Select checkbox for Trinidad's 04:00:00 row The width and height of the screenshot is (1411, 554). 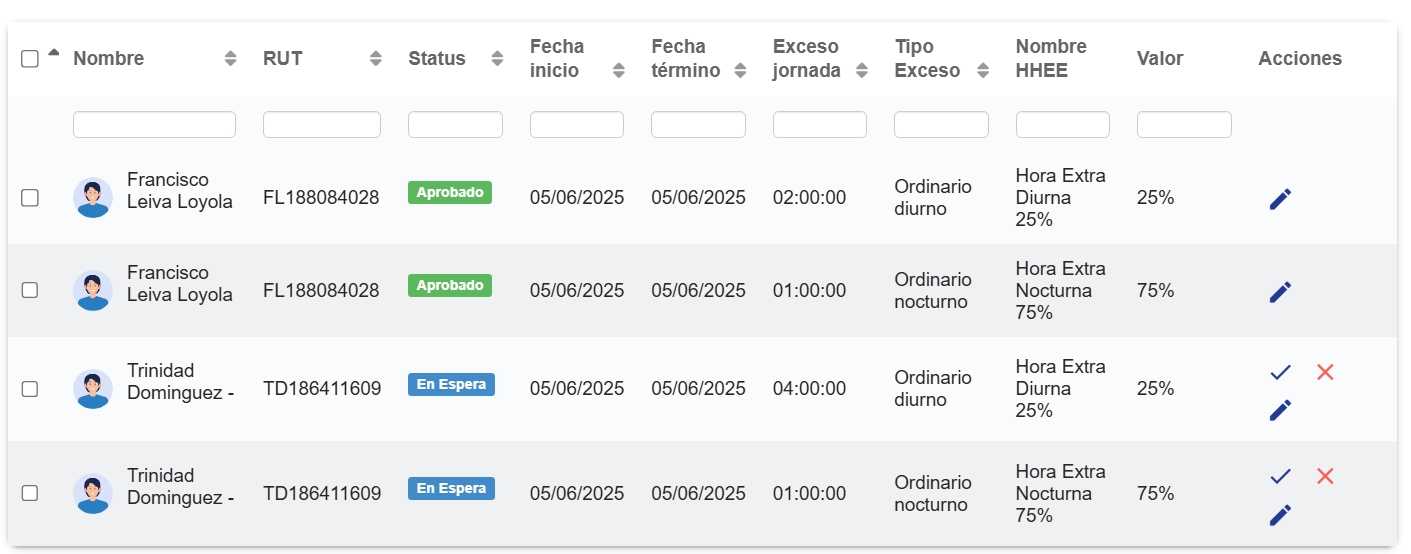point(30,389)
